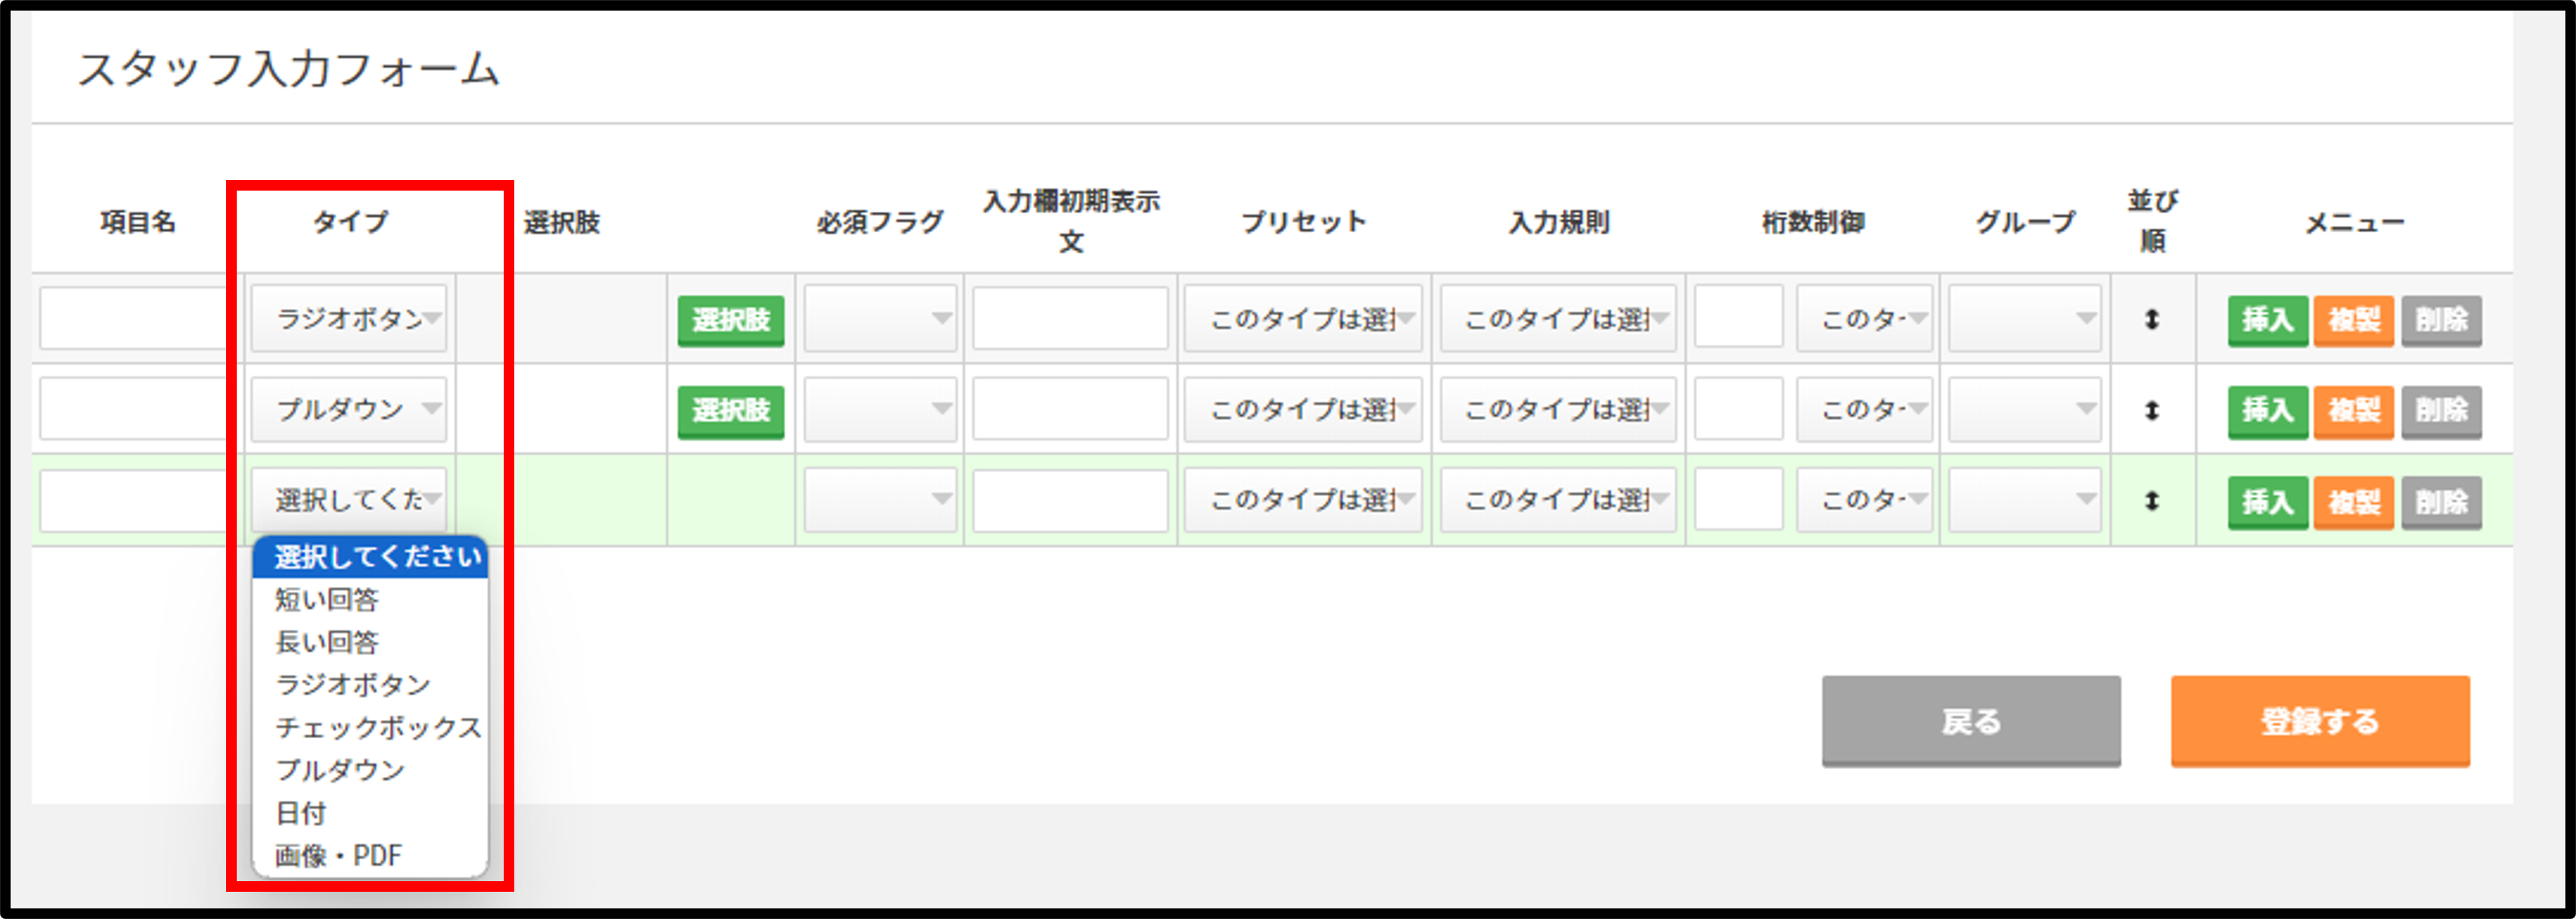Click the 複製 button in the third row

pyautogui.click(x=2353, y=502)
